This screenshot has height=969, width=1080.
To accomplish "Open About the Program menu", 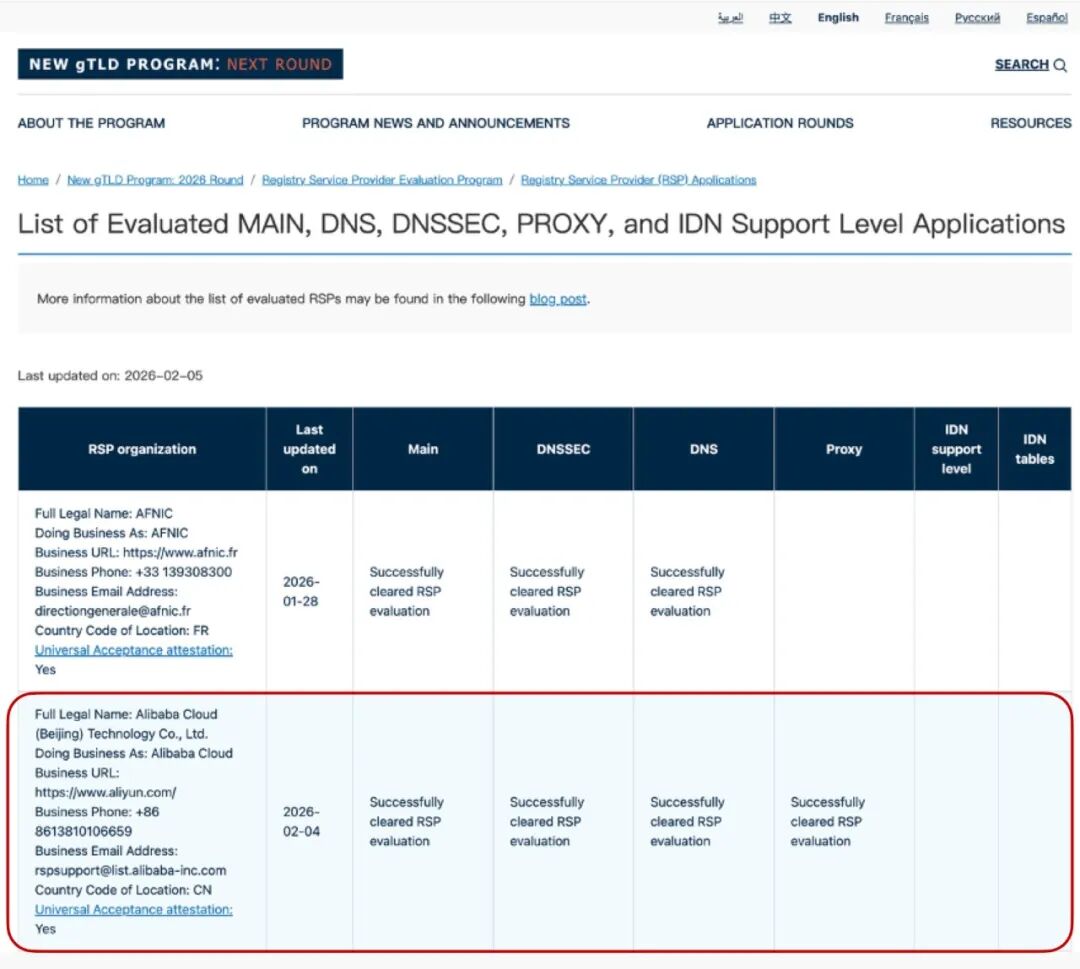I will coord(92,123).
